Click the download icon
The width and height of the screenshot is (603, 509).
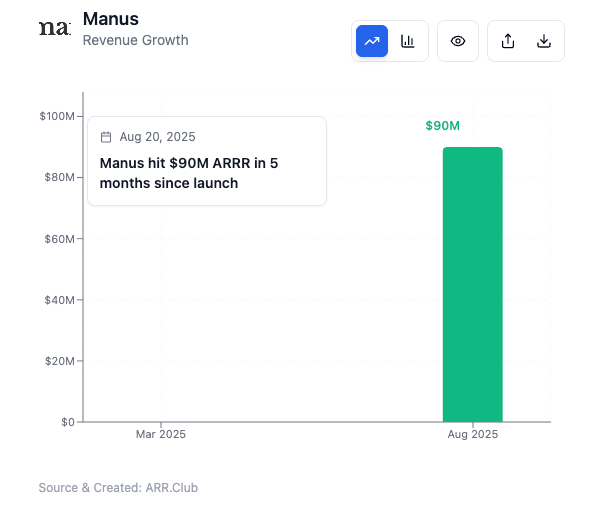[544, 41]
